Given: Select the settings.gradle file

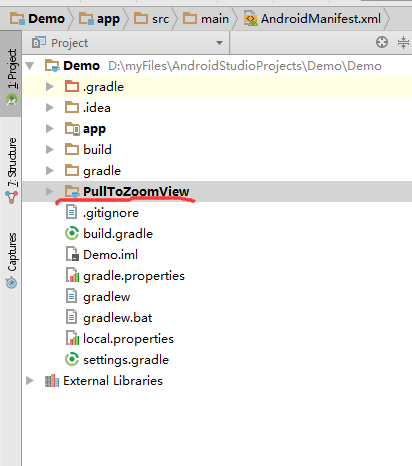Looking at the screenshot, I should (x=217, y=360).
